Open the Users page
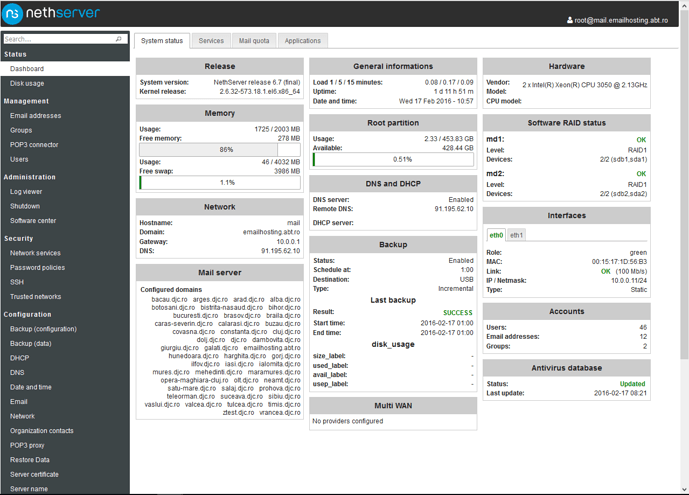 click(x=19, y=159)
